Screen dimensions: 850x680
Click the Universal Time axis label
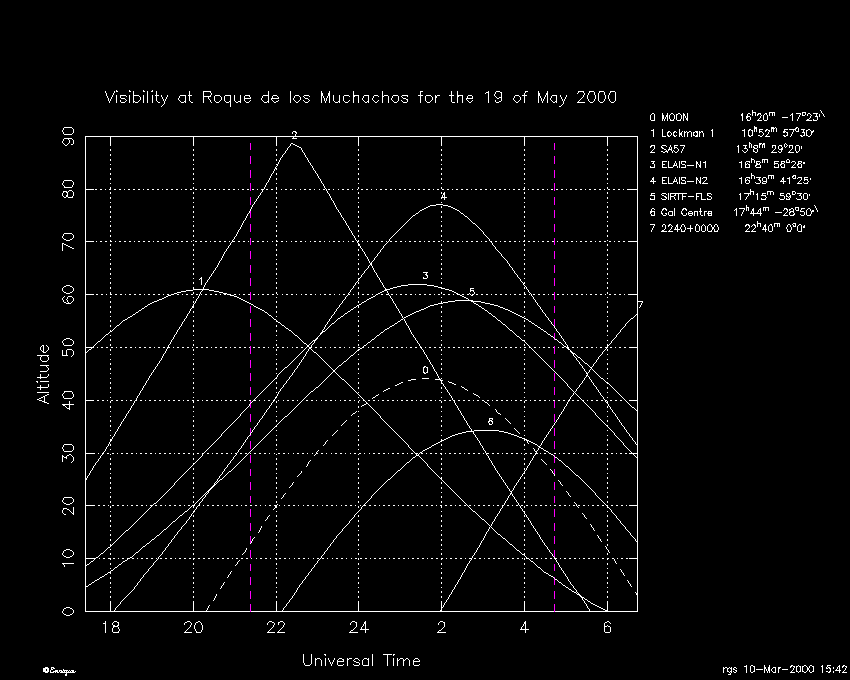[x=361, y=661]
